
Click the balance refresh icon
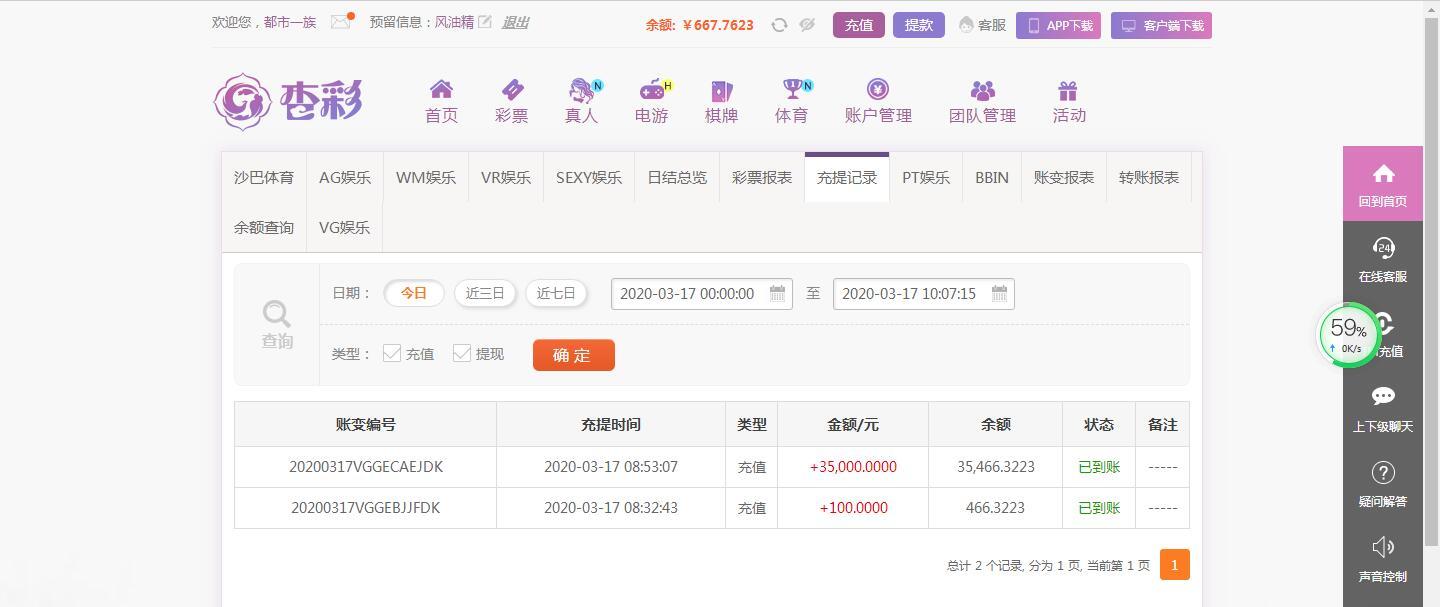click(x=778, y=25)
